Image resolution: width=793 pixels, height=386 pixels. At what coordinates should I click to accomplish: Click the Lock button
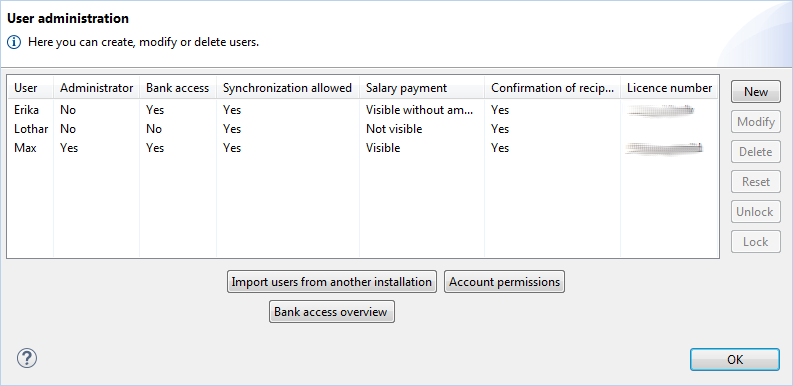pyautogui.click(x=756, y=242)
